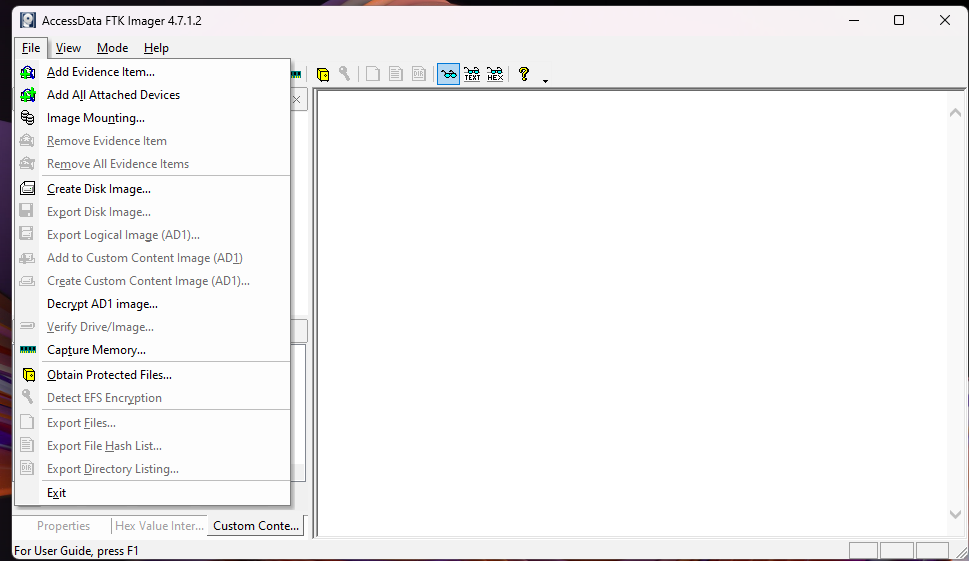Expand the toolbar options dropdown arrow

click(545, 80)
